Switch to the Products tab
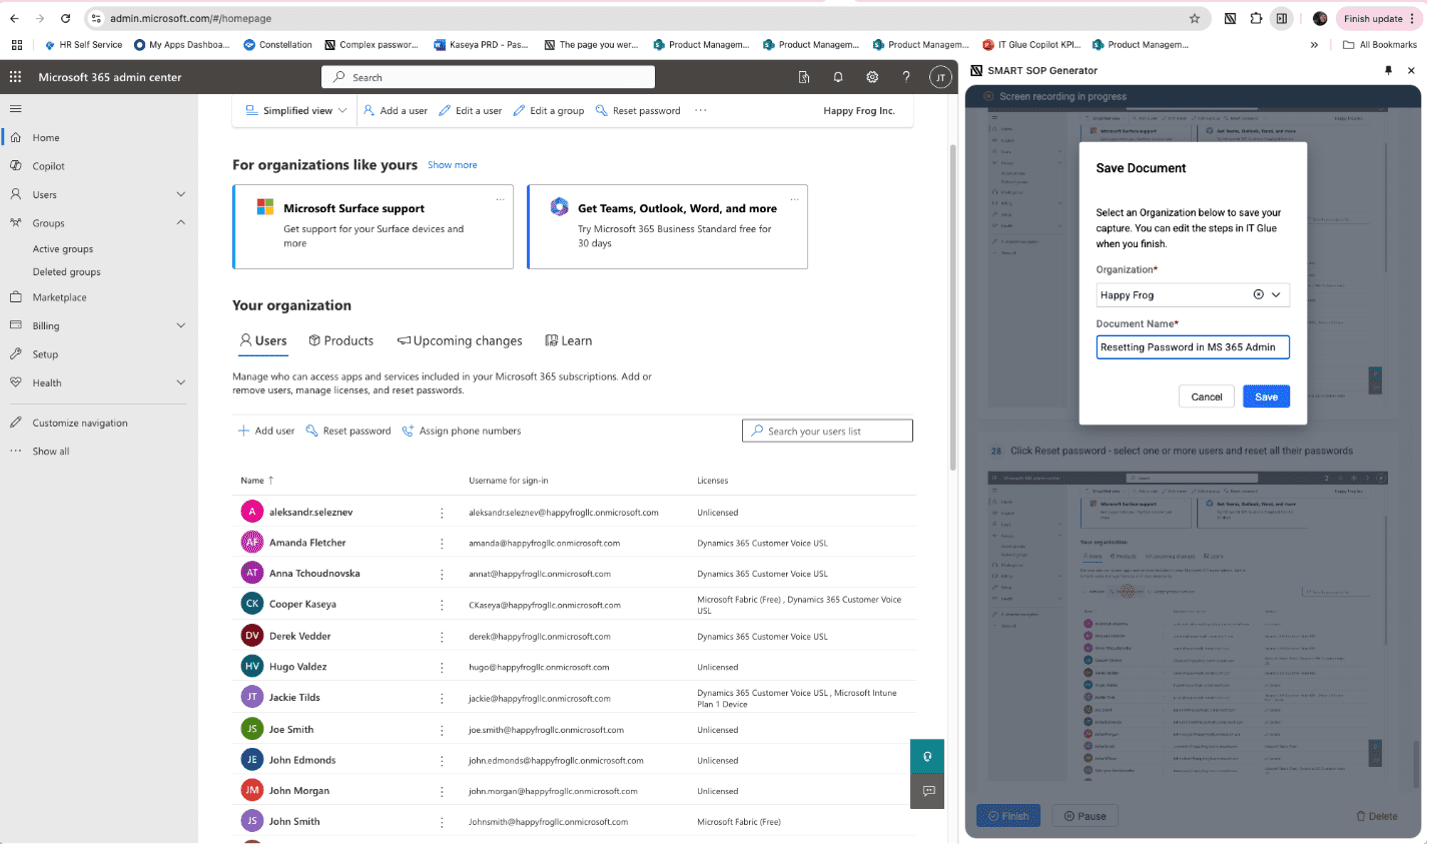Image resolution: width=1430 pixels, height=849 pixels. (x=341, y=340)
